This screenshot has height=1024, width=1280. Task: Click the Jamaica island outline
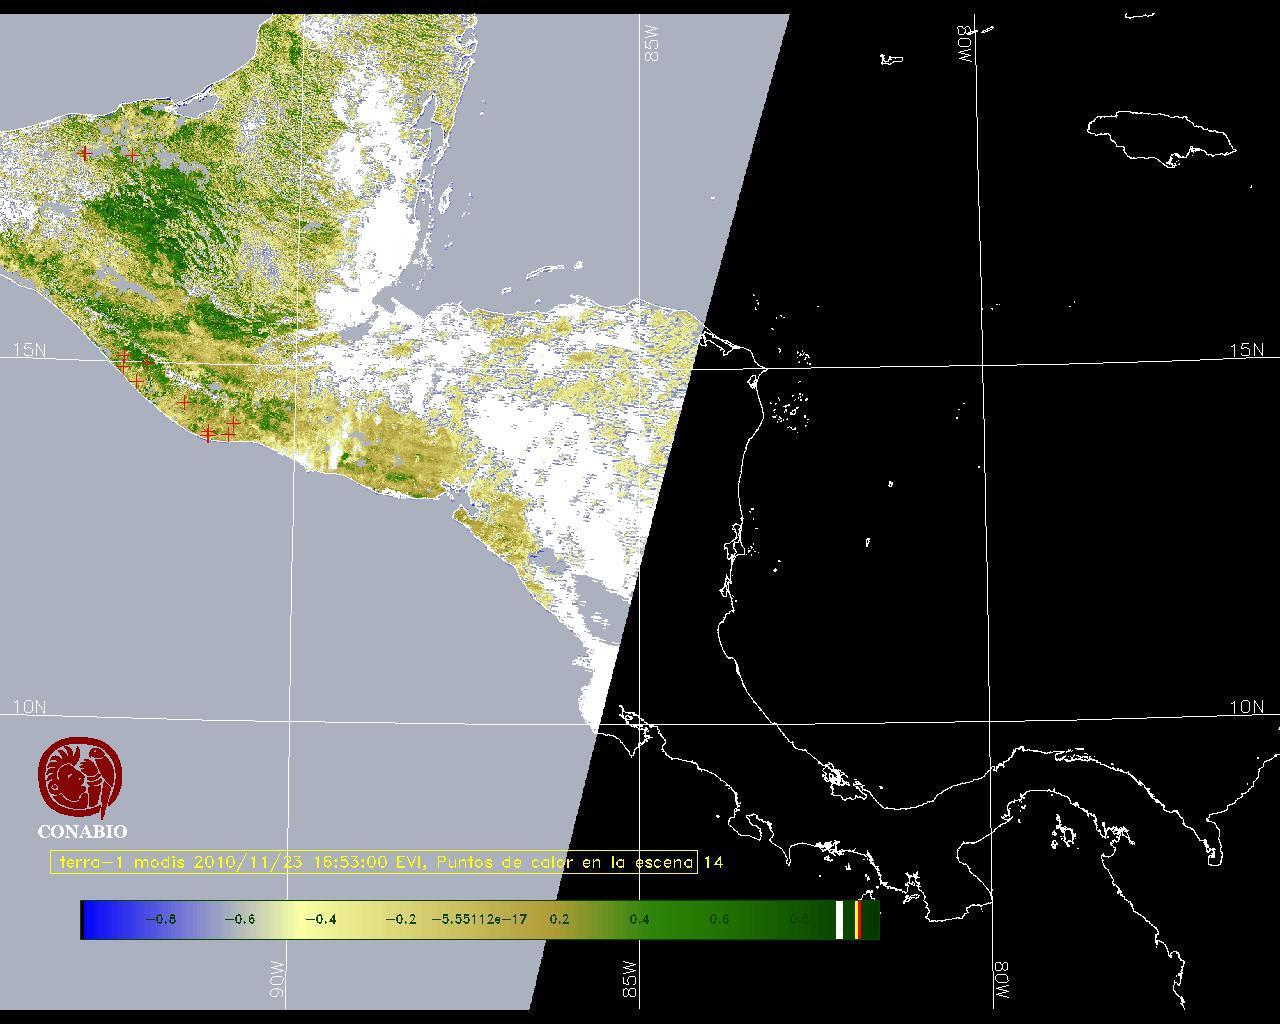tap(1160, 137)
